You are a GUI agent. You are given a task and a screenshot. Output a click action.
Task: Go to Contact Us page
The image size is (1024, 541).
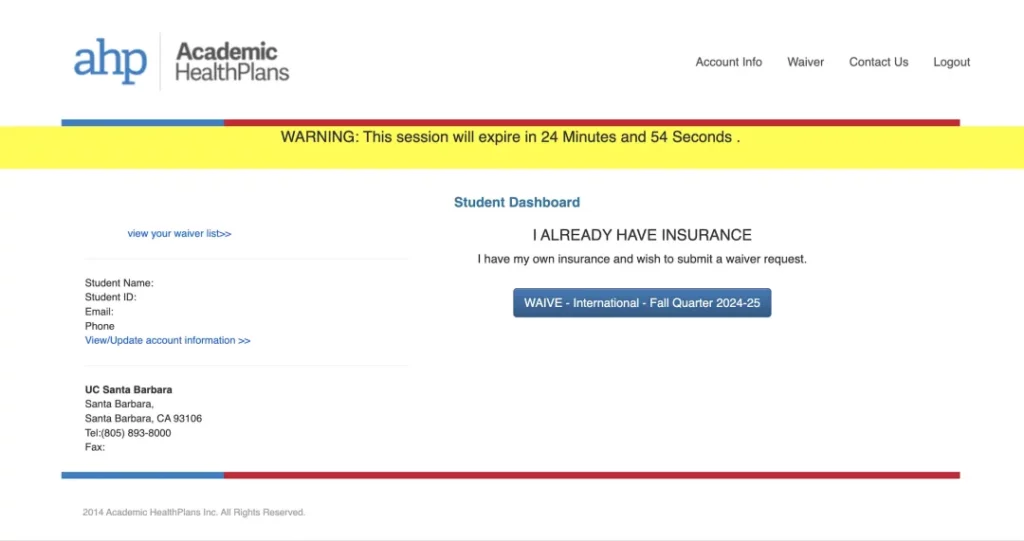tap(878, 62)
